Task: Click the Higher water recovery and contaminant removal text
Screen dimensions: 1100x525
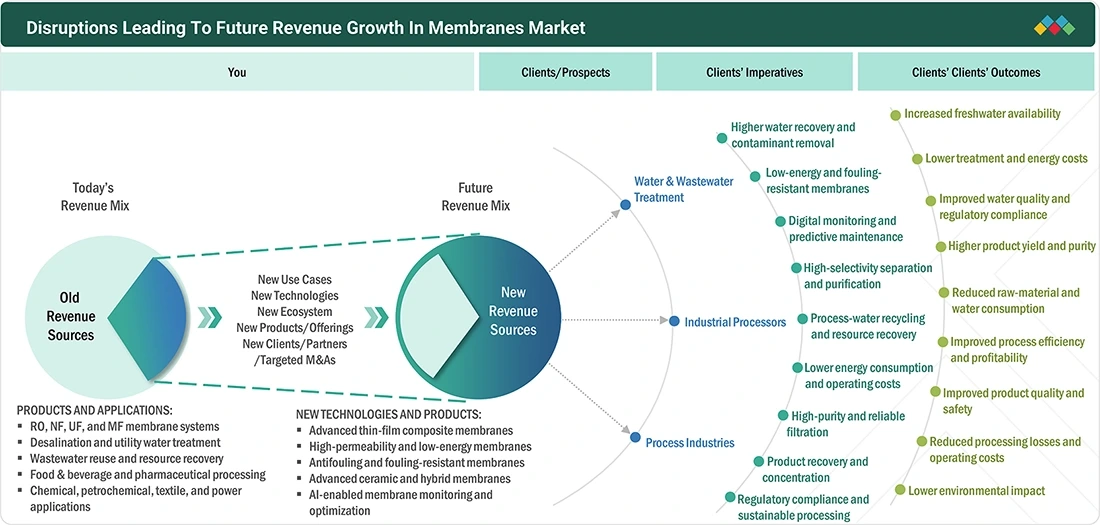Action: [x=793, y=135]
